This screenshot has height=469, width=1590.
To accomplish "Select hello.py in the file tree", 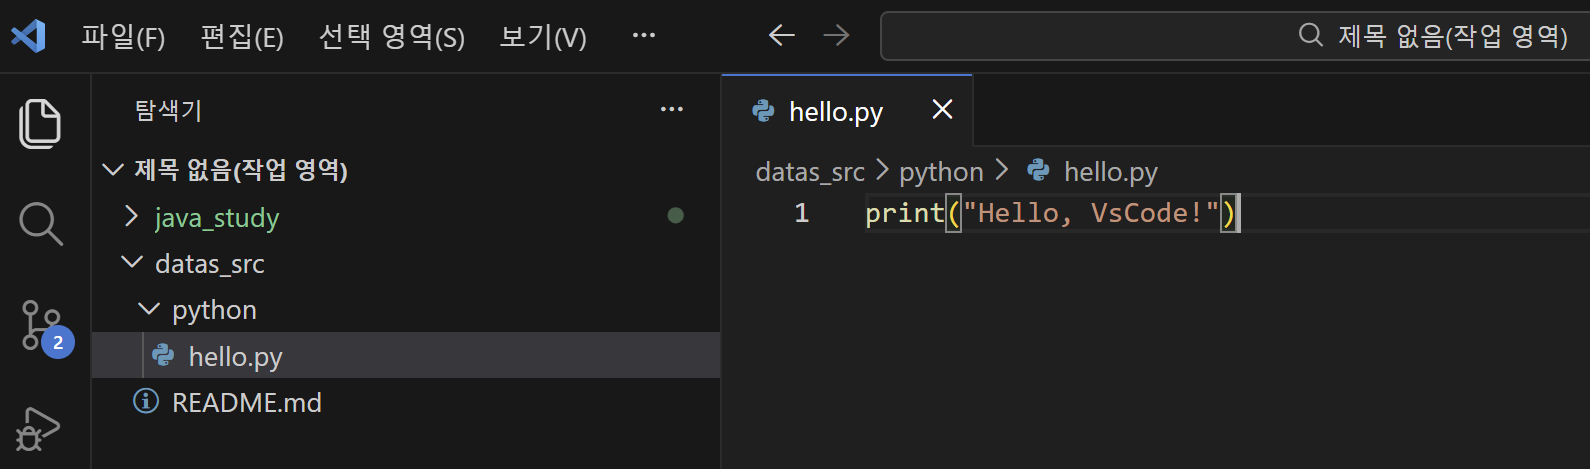I will pyautogui.click(x=235, y=356).
